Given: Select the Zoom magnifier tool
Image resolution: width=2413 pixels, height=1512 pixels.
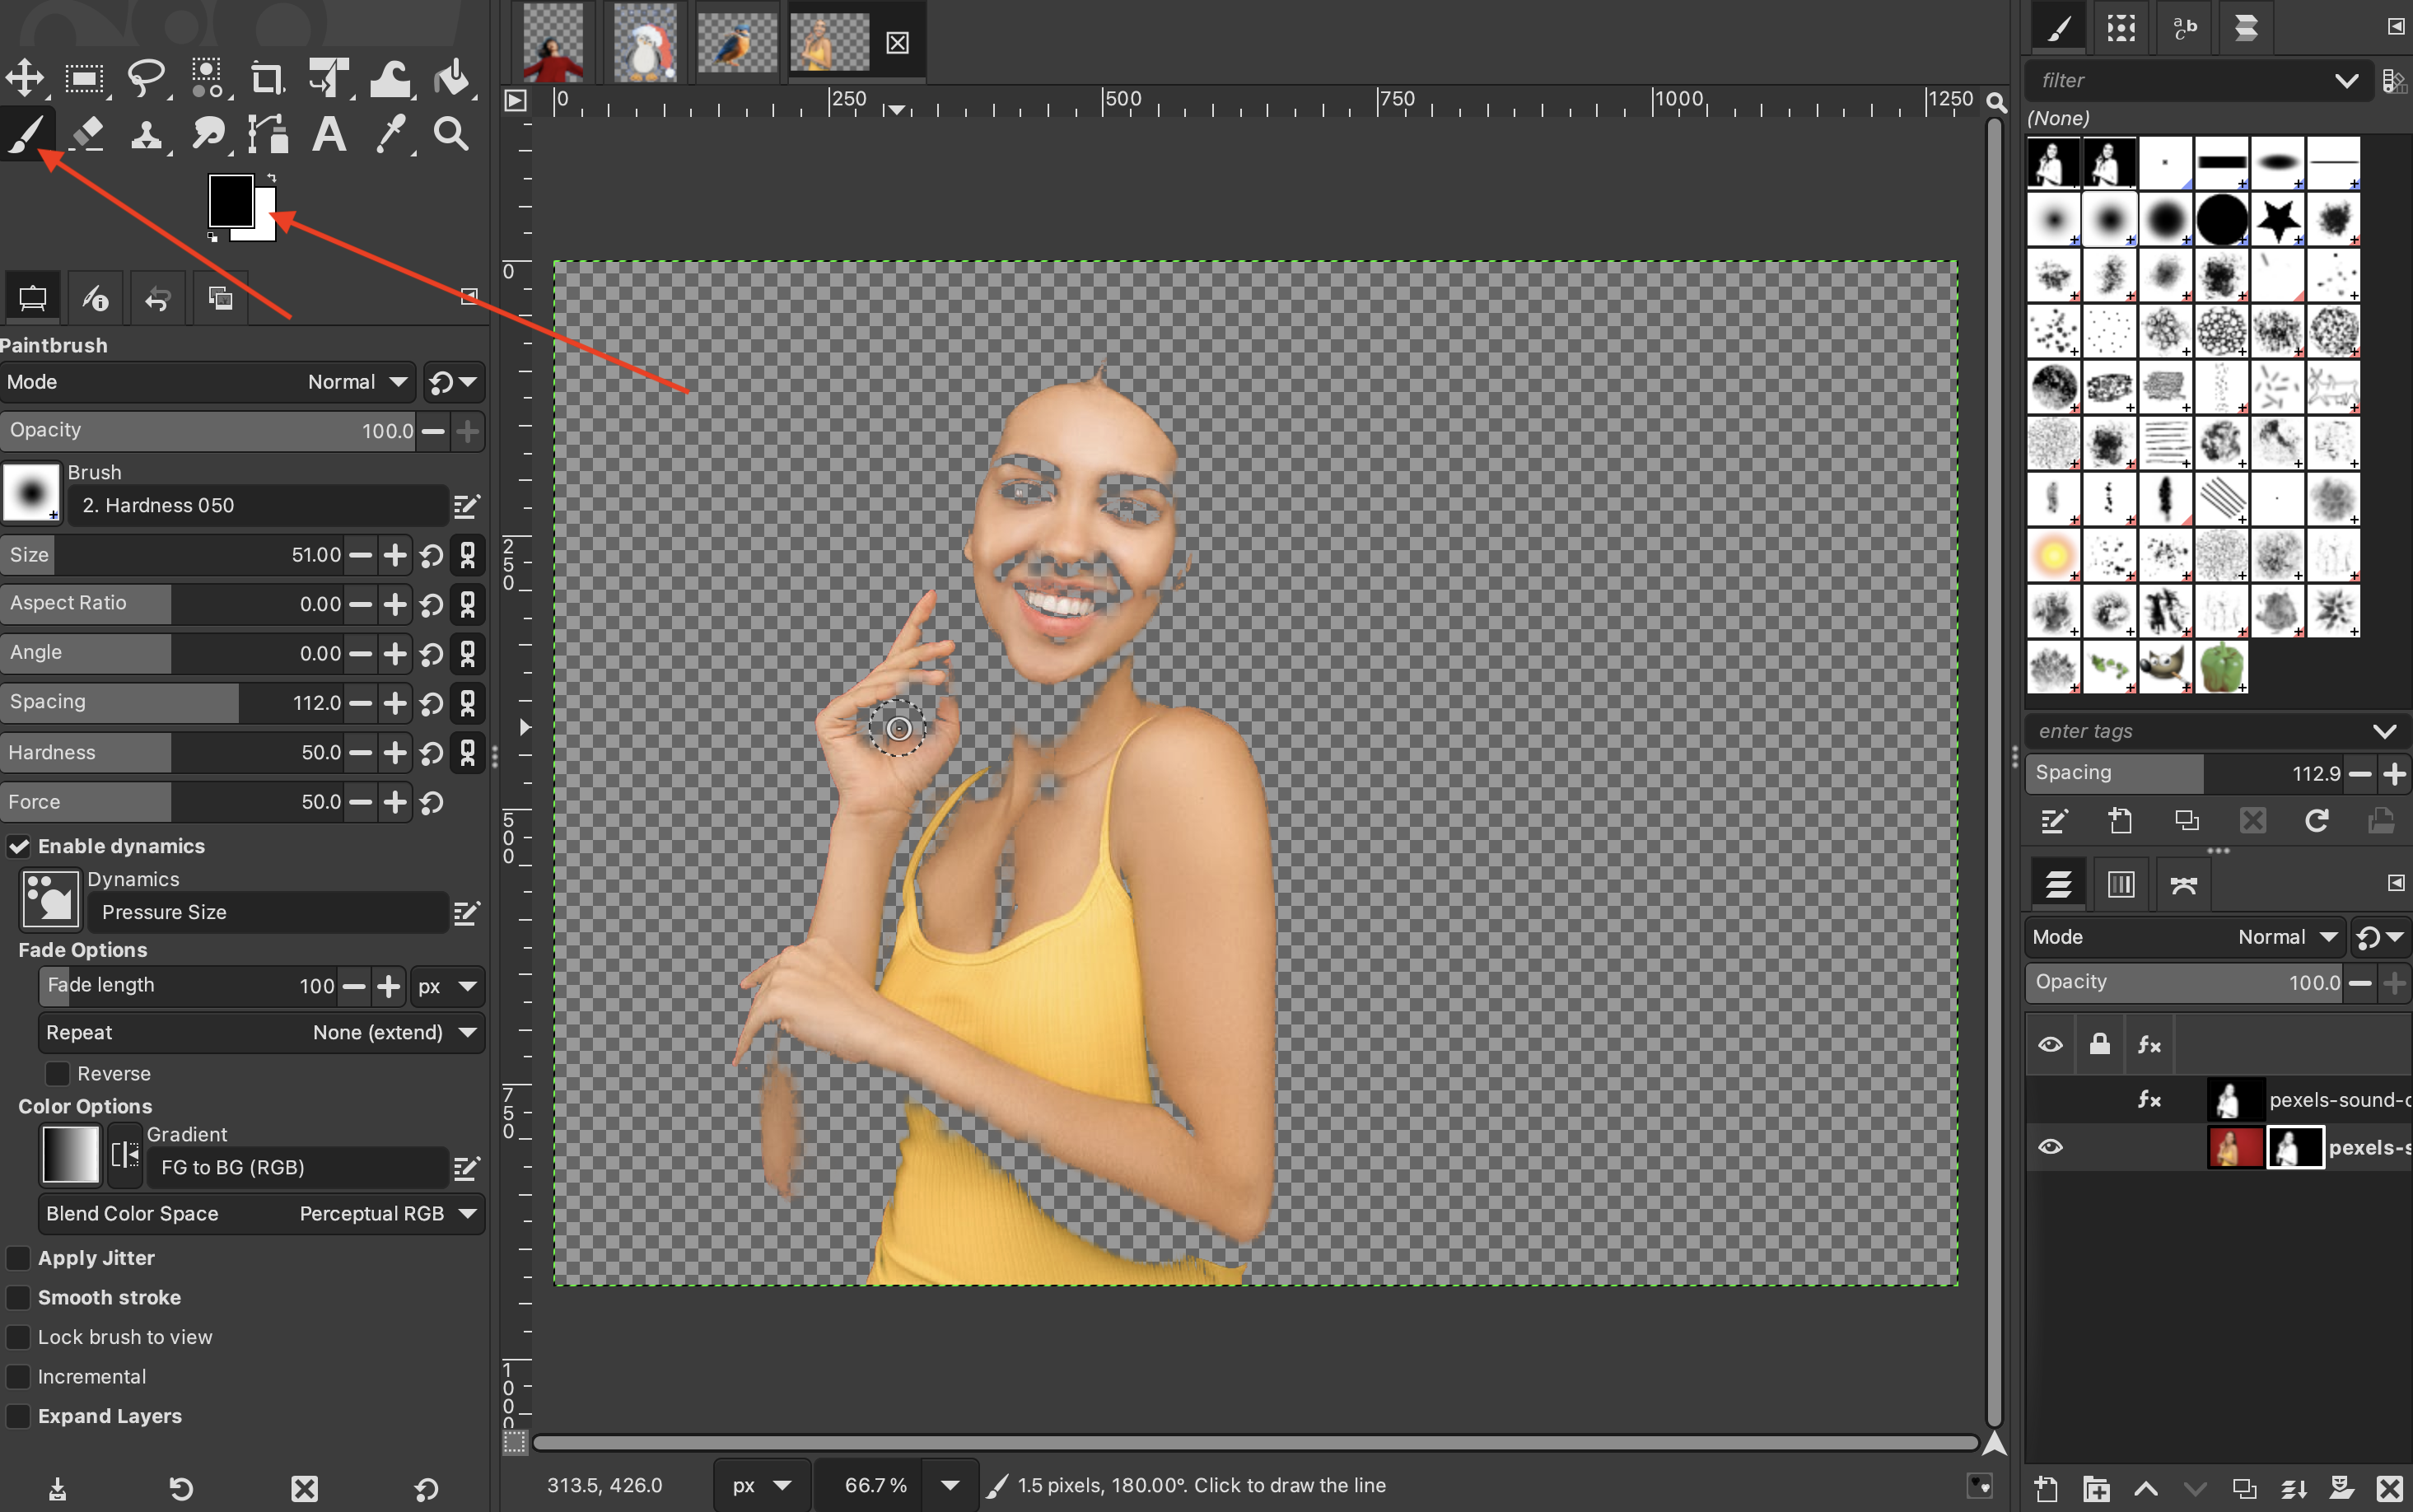Looking at the screenshot, I should (x=451, y=133).
